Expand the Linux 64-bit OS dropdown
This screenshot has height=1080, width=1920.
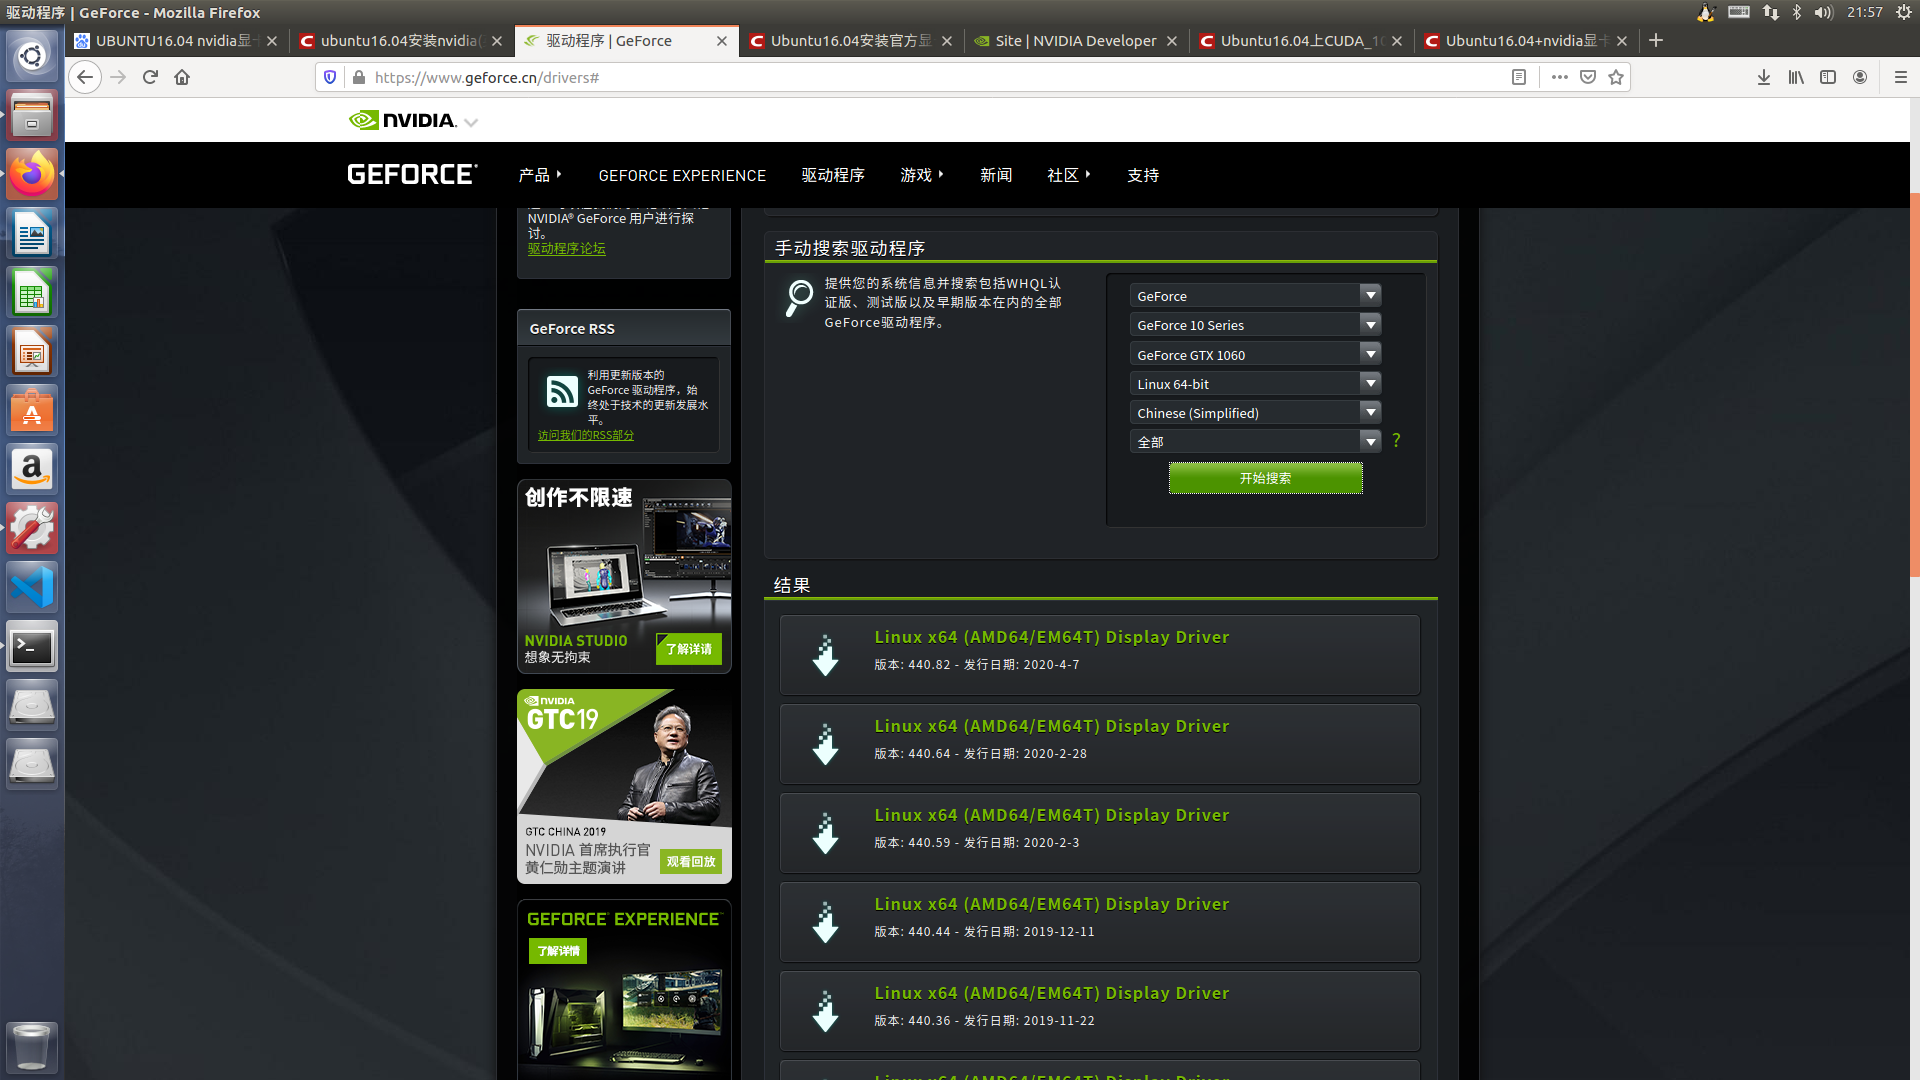[x=1255, y=384]
